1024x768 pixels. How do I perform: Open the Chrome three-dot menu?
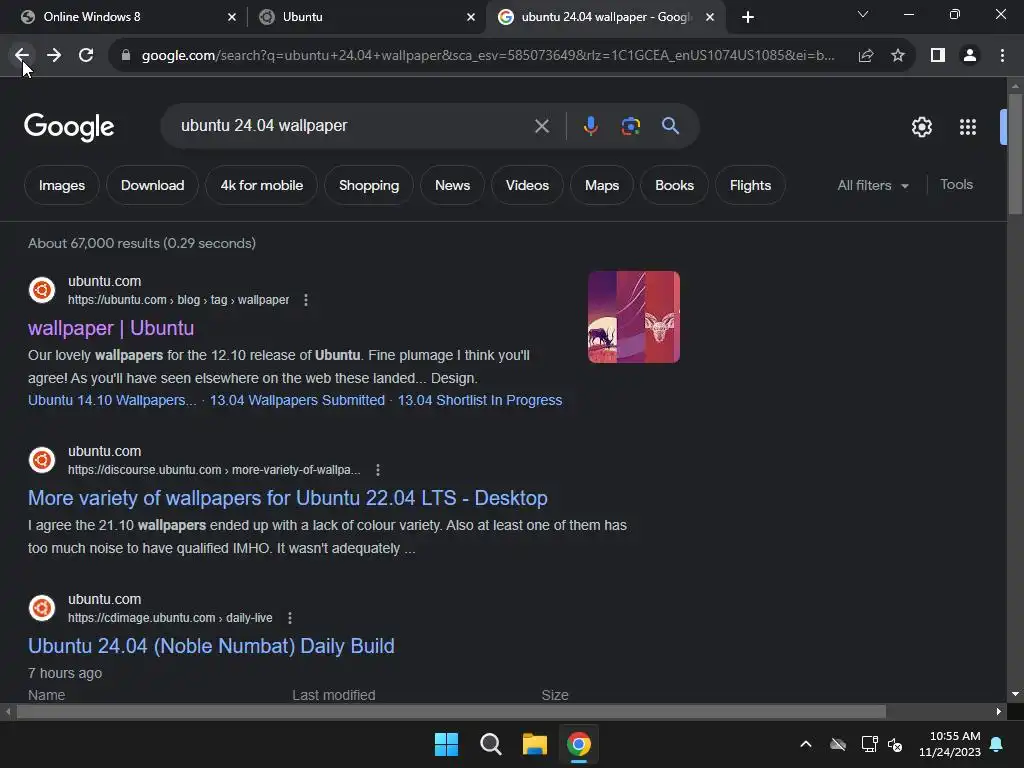coord(1002,56)
